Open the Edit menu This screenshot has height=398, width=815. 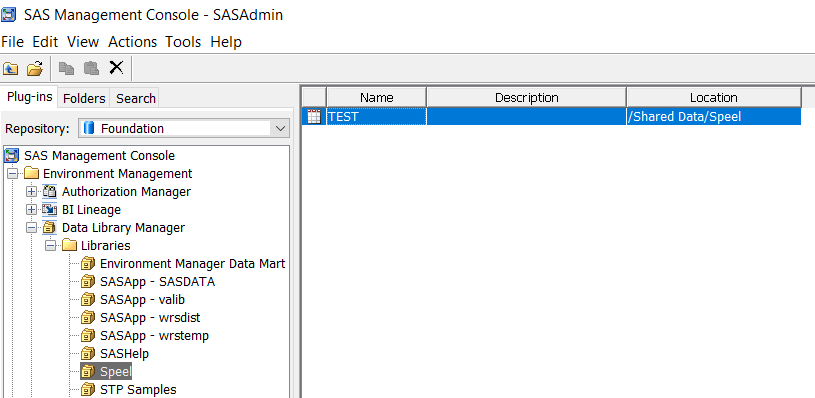[x=45, y=42]
